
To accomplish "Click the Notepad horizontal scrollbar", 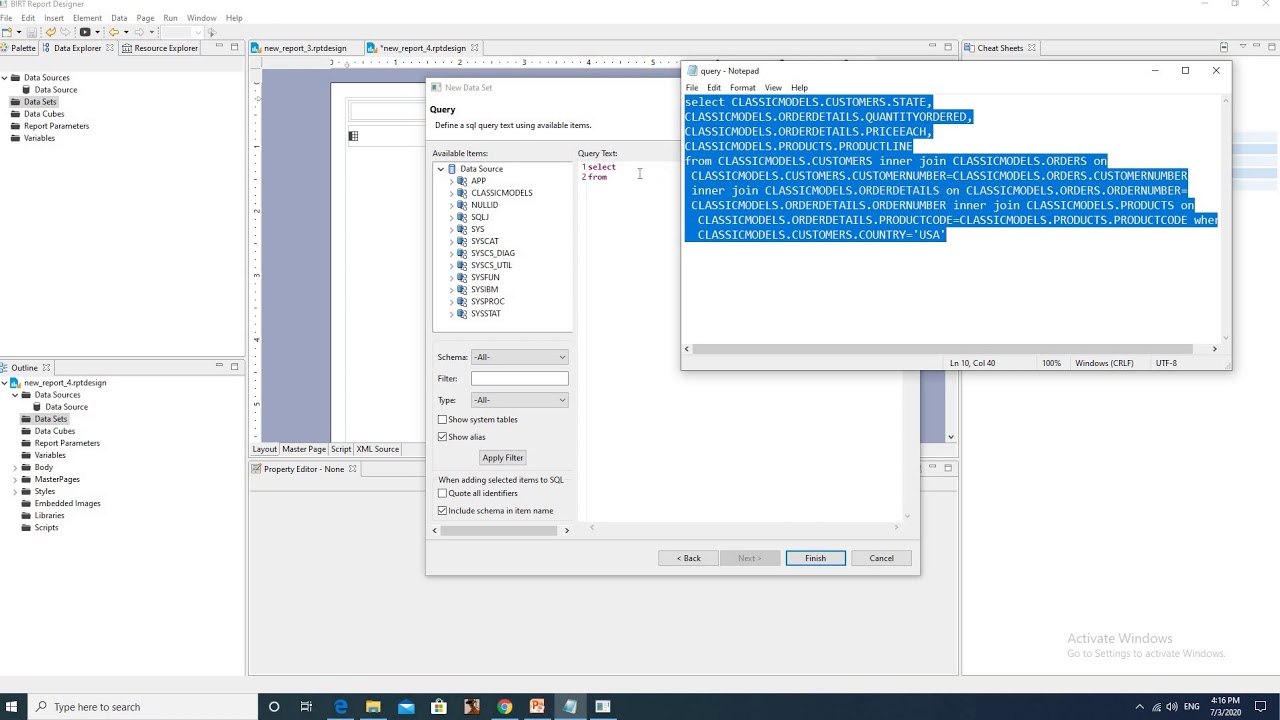I will click(942, 349).
